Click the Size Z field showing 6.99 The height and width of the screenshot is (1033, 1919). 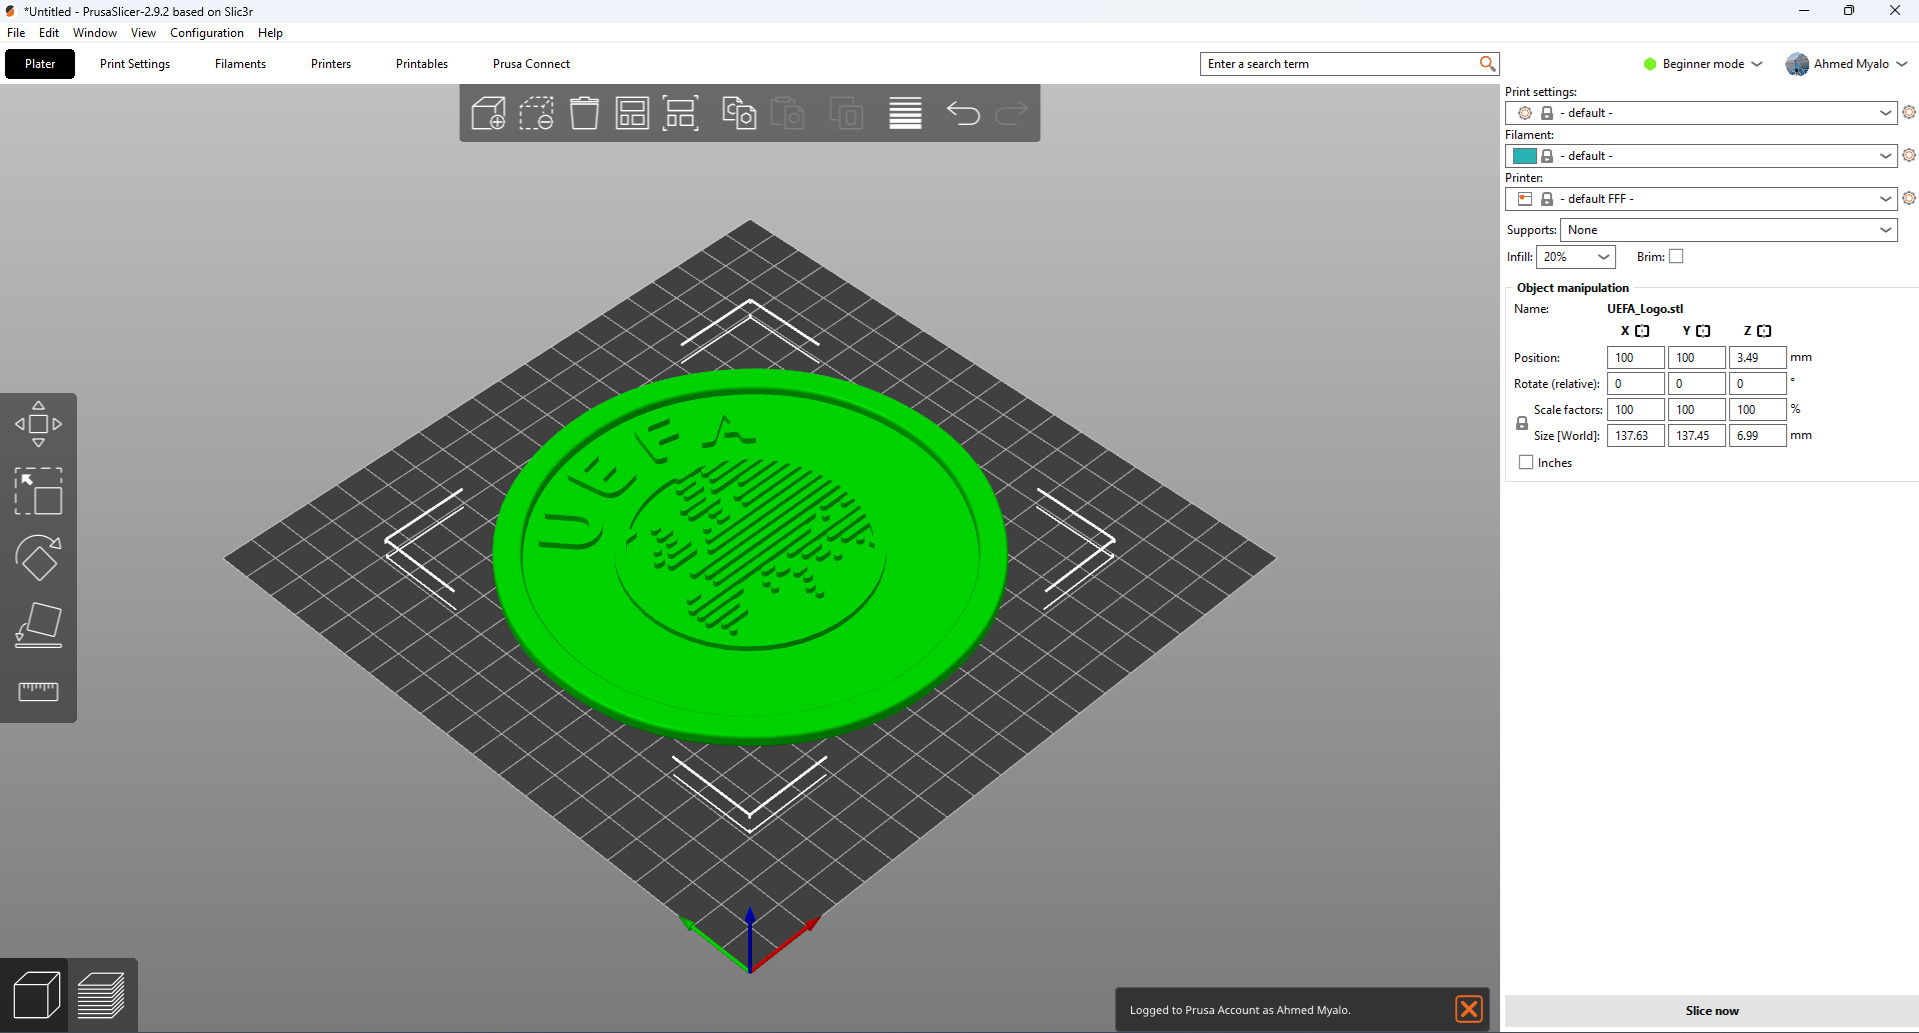[1757, 436]
